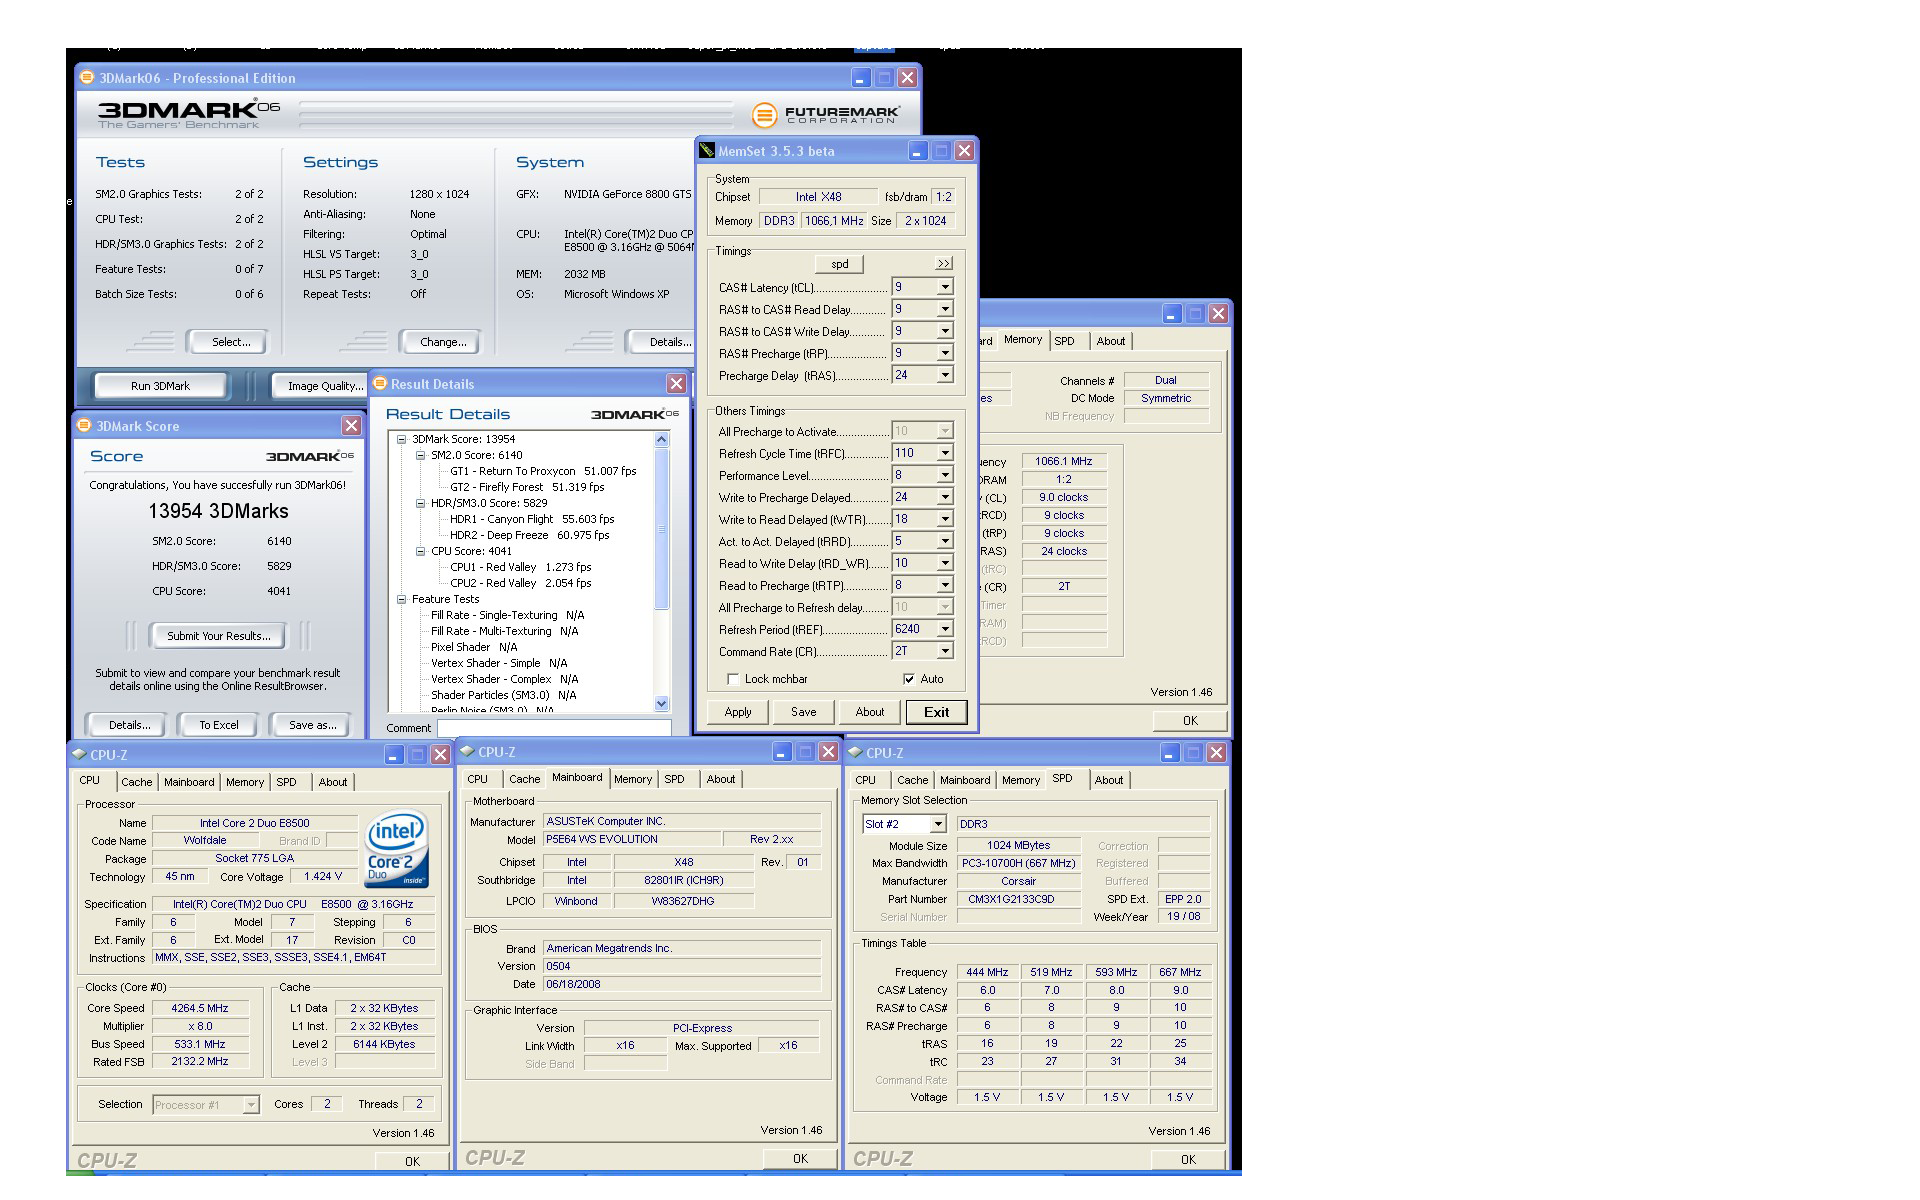Close the Result Details window

coord(677,383)
